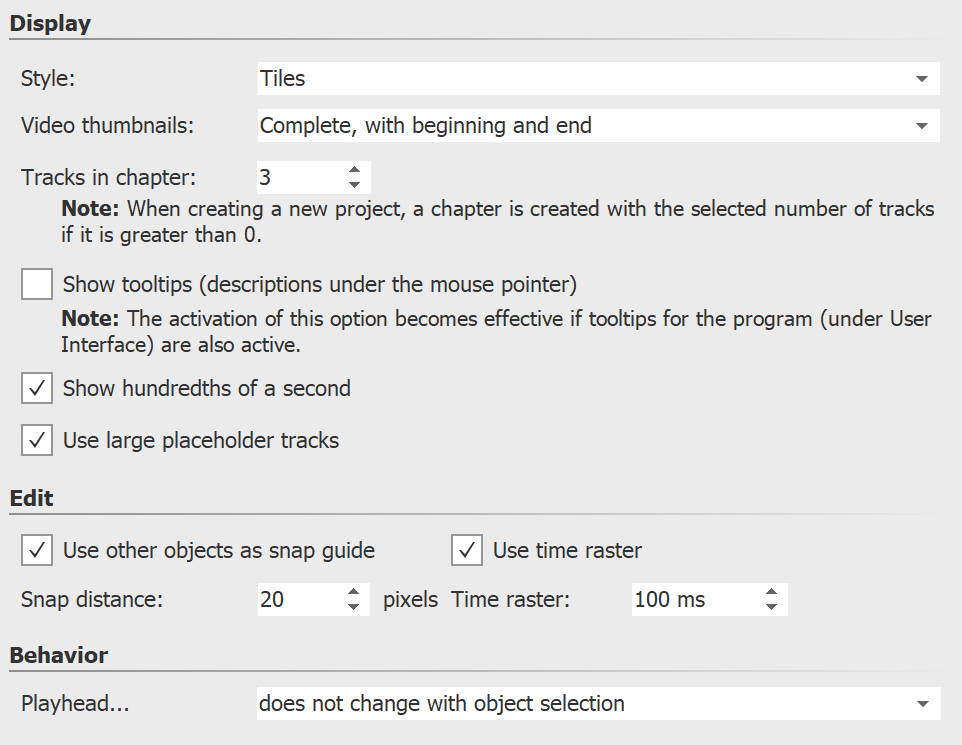Click Snap distance up arrow
The height and width of the screenshot is (745, 962).
pyautogui.click(x=355, y=593)
